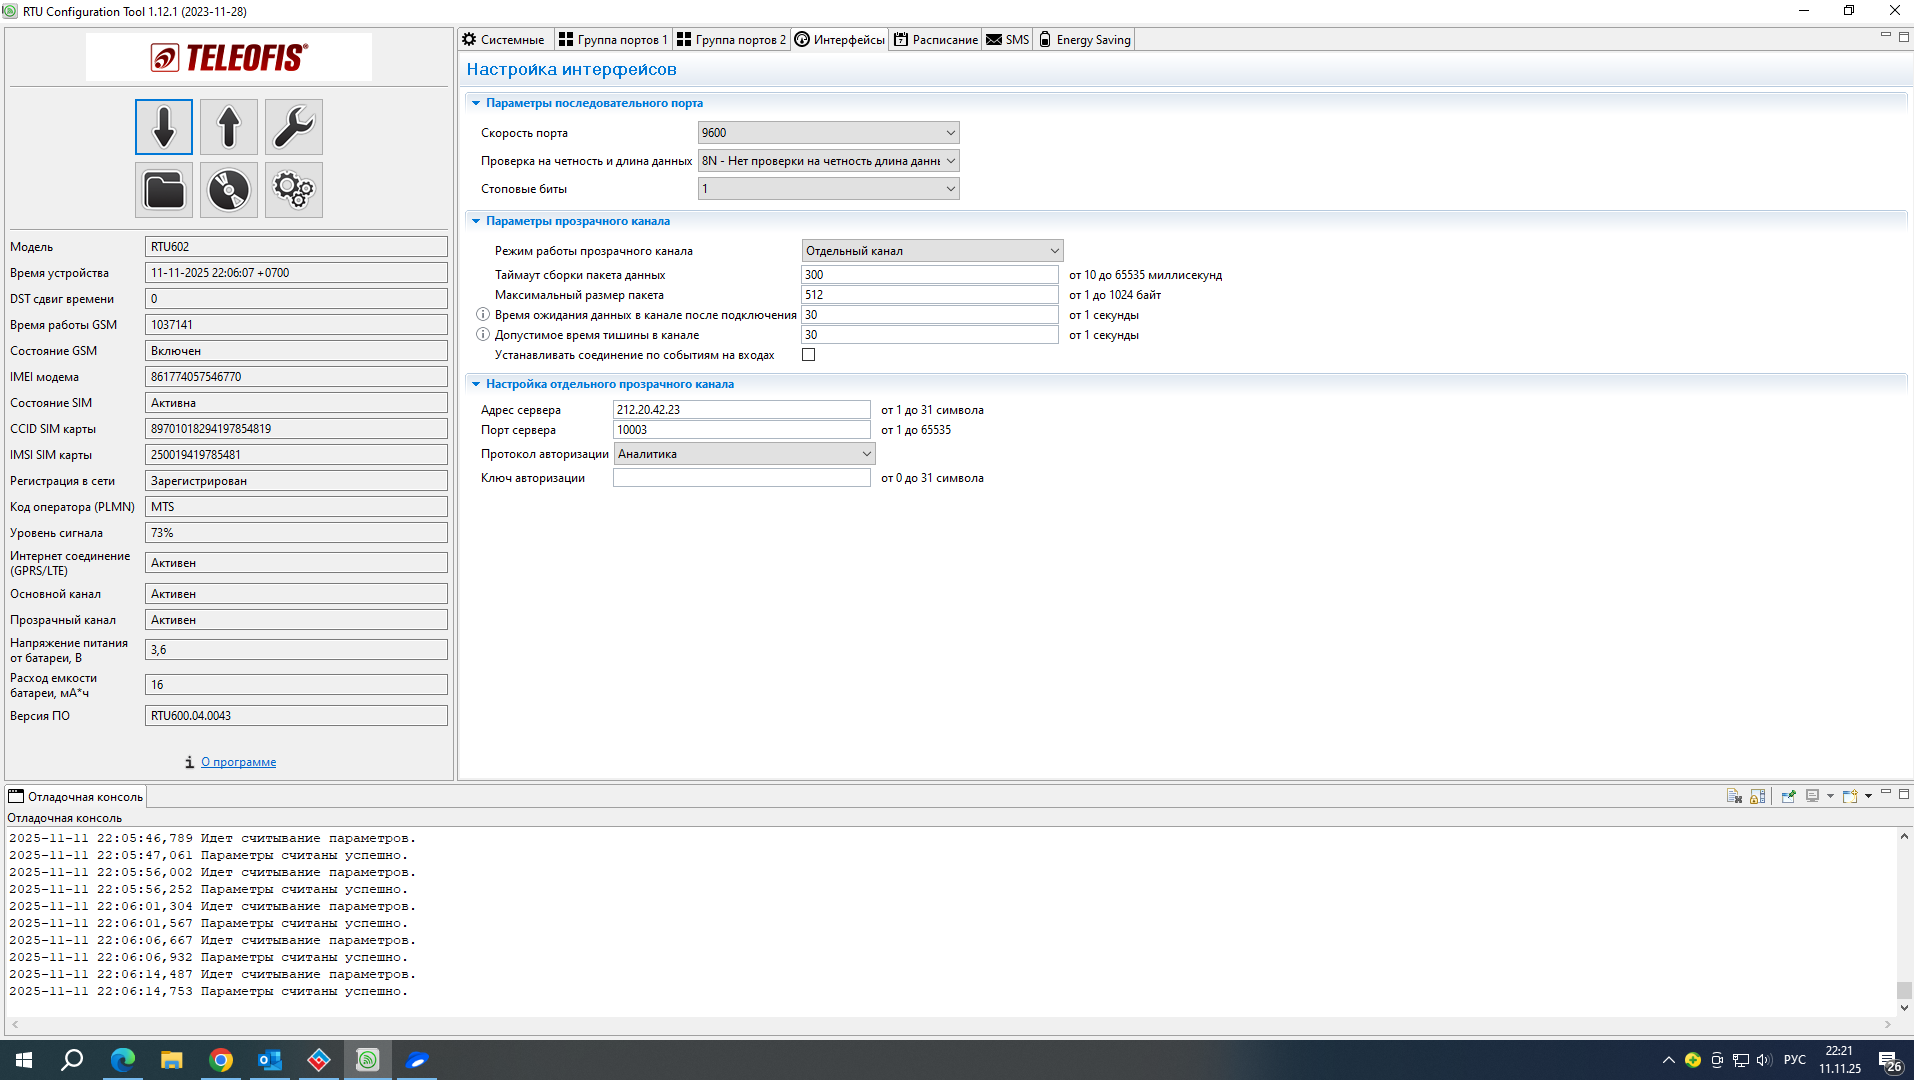1914x1080 pixels.
Task: Collapse the serial port parameters section
Action: click(x=476, y=103)
